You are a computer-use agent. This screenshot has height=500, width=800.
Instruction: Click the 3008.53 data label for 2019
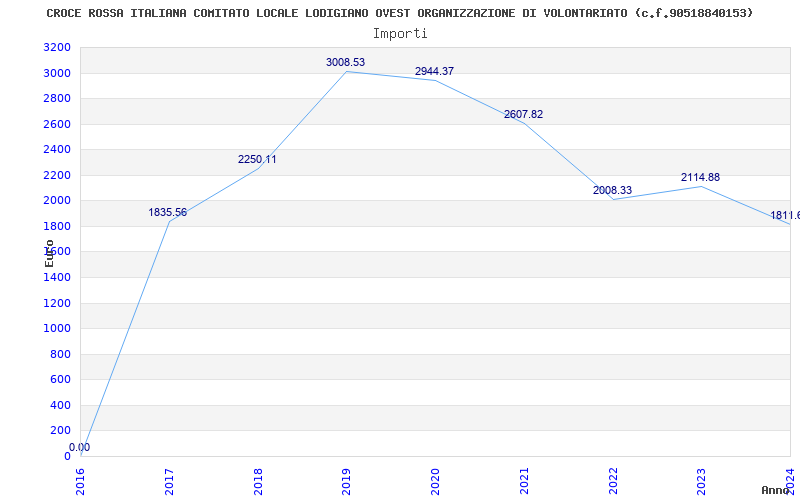pos(345,62)
